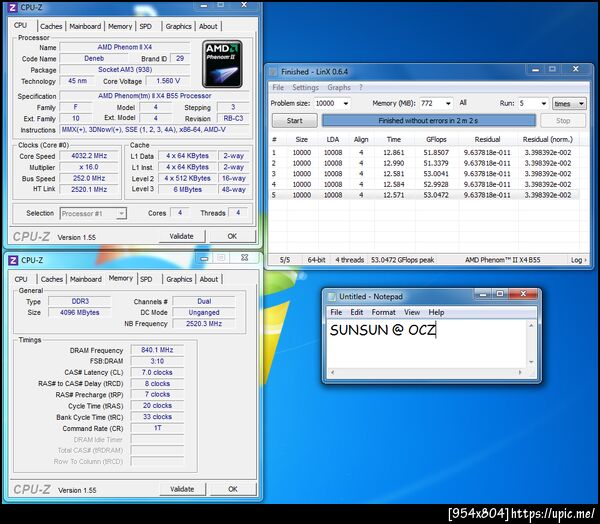Viewport: 600px width, 524px height.
Task: Click the Core Voltage value 1.560 V
Action: tap(168, 81)
